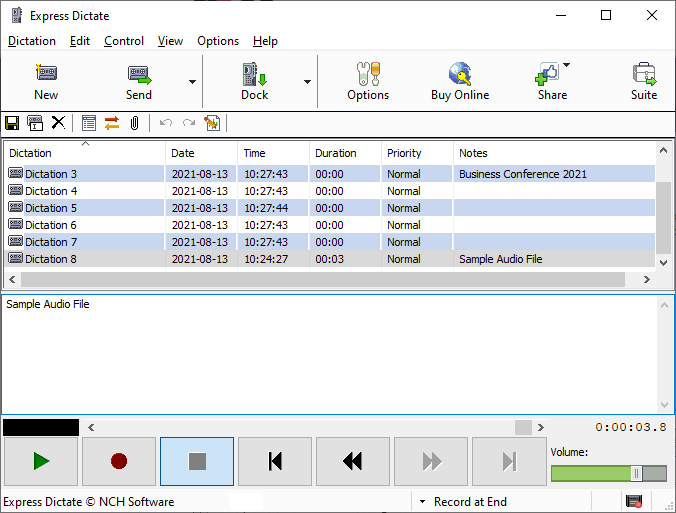Click the status bar recorder icon
This screenshot has height=513, width=676.
point(634,501)
